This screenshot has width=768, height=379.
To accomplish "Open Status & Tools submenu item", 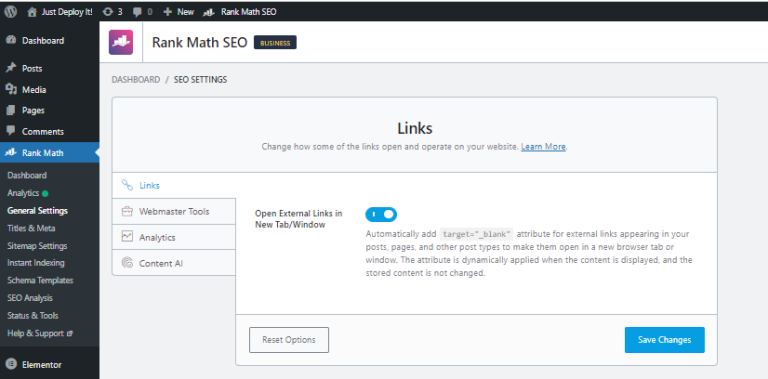I will coord(33,316).
